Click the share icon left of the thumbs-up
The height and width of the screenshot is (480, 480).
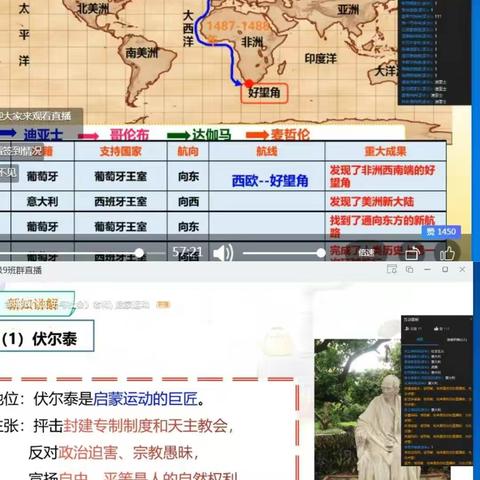tap(413, 254)
